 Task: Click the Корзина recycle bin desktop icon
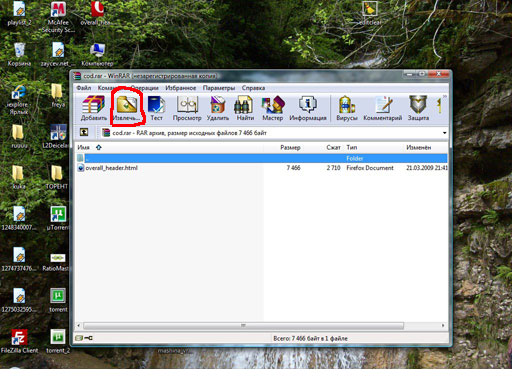(x=19, y=54)
